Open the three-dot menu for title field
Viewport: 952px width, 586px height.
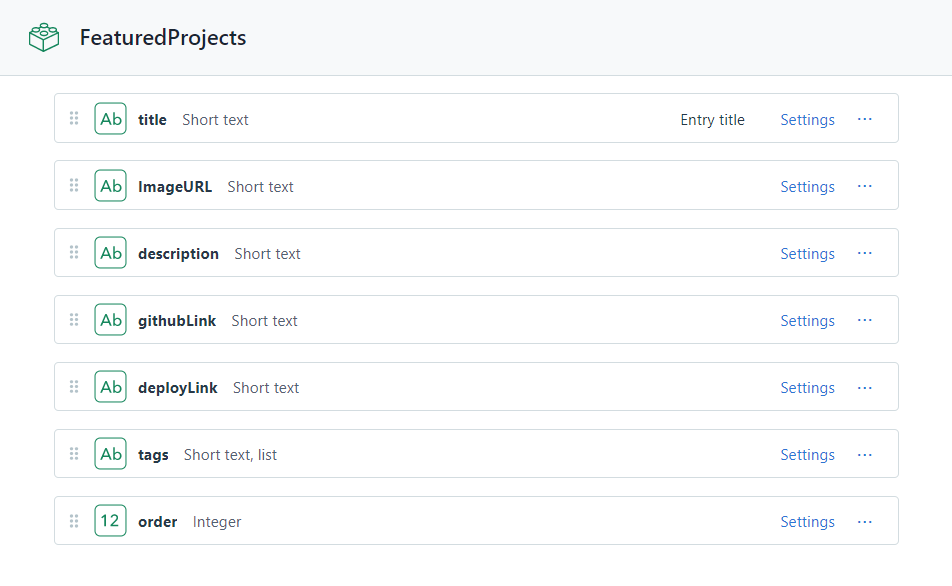[865, 119]
